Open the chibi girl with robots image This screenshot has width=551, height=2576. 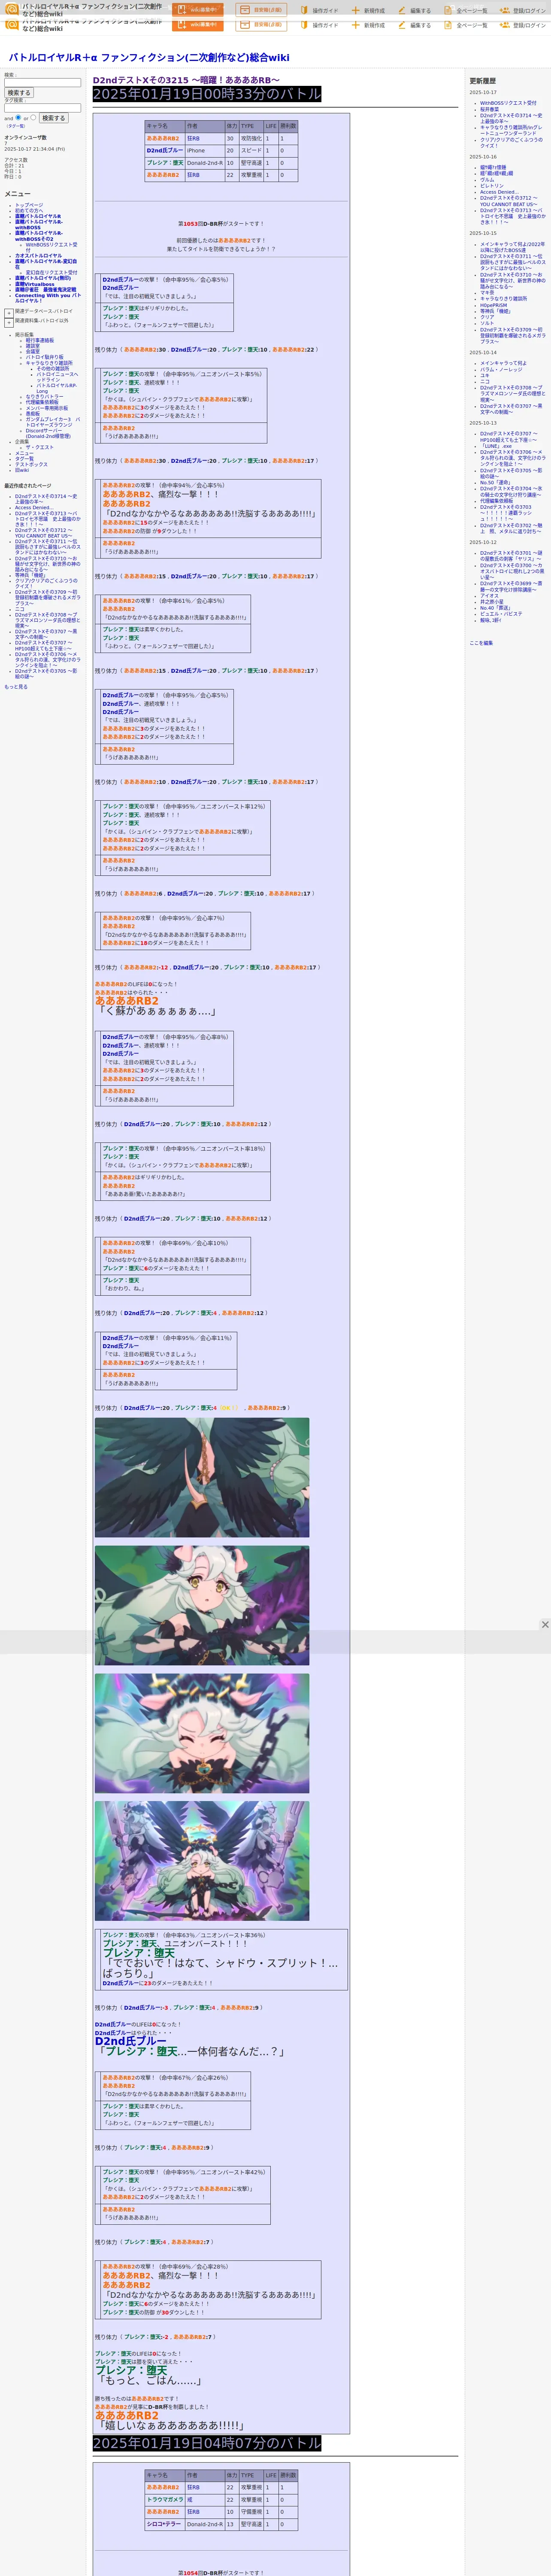pos(202,1861)
